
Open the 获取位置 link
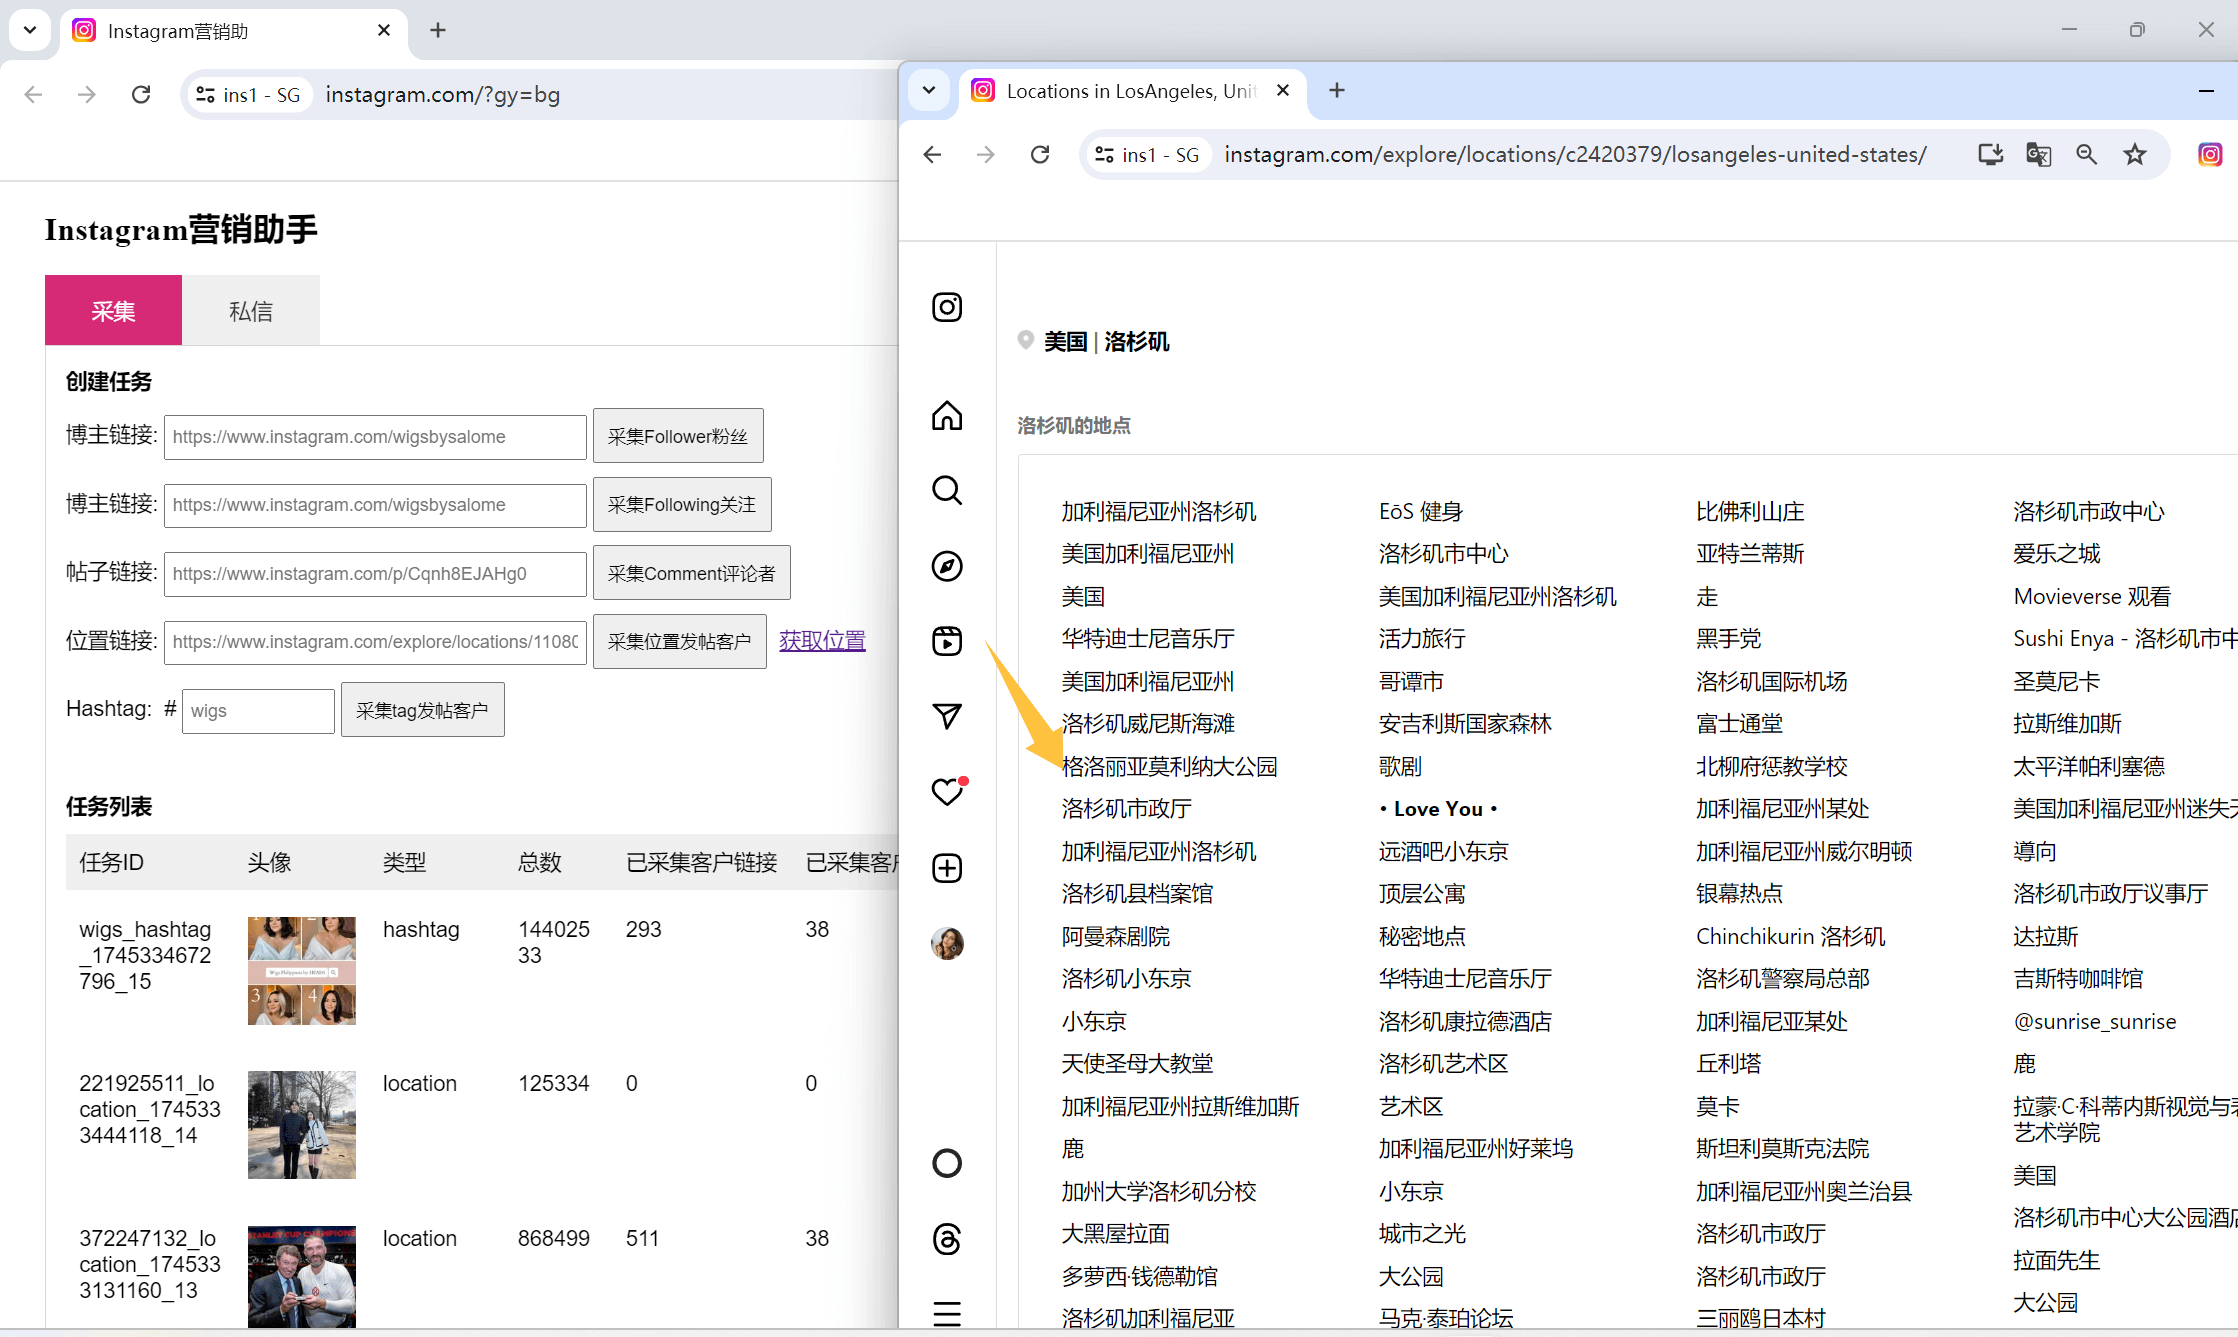coord(822,640)
